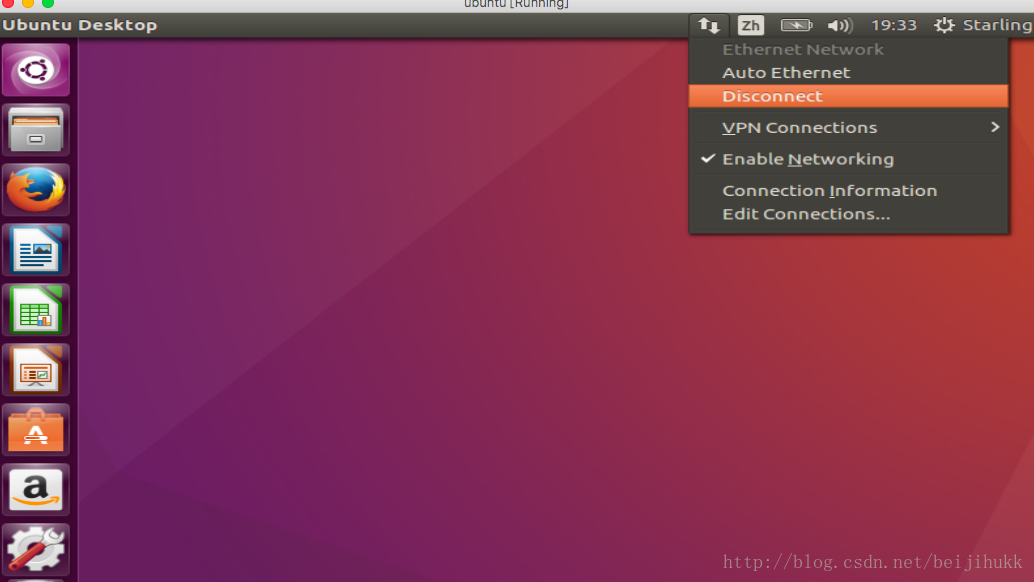Open LibreOffice Writer from the launcher

point(36,250)
